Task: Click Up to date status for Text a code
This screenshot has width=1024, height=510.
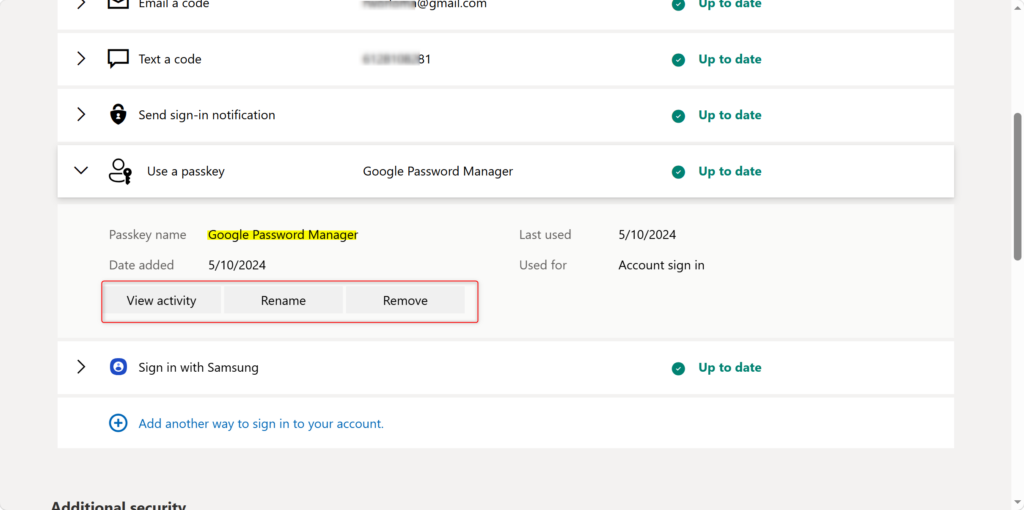Action: tap(729, 59)
